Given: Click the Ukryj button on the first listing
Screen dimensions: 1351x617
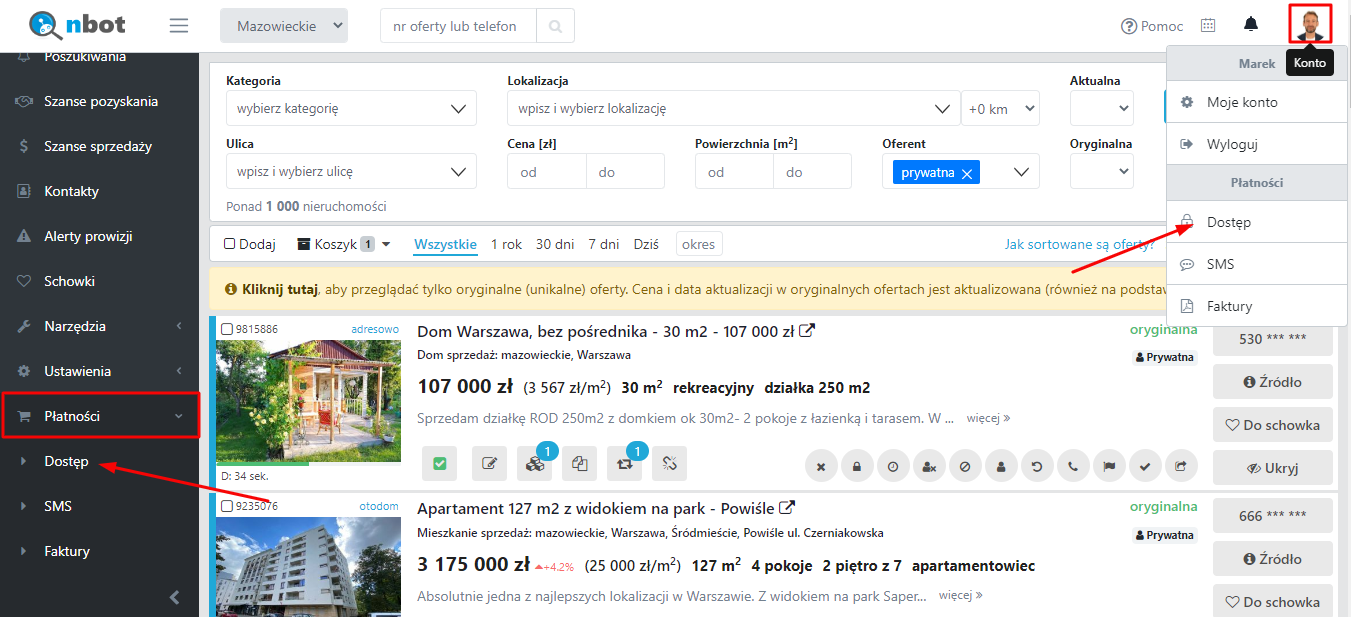Looking at the screenshot, I should click(x=1272, y=468).
